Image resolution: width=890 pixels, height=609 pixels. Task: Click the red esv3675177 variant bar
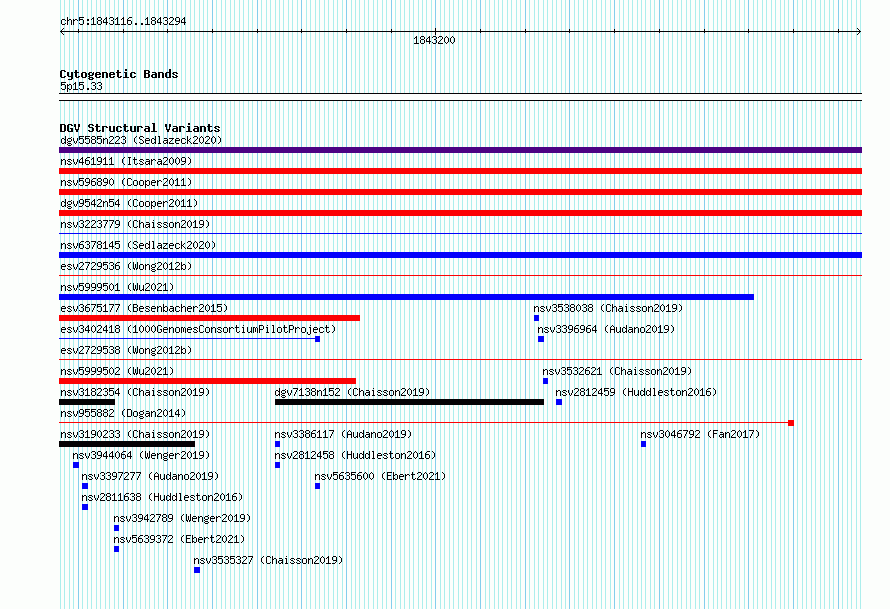tap(209, 318)
